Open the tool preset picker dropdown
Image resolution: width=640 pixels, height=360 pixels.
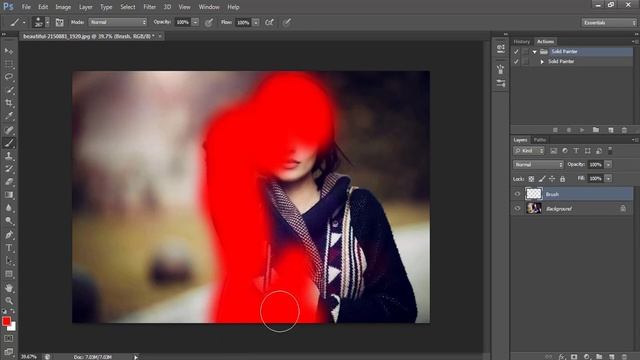pyautogui.click(x=24, y=22)
